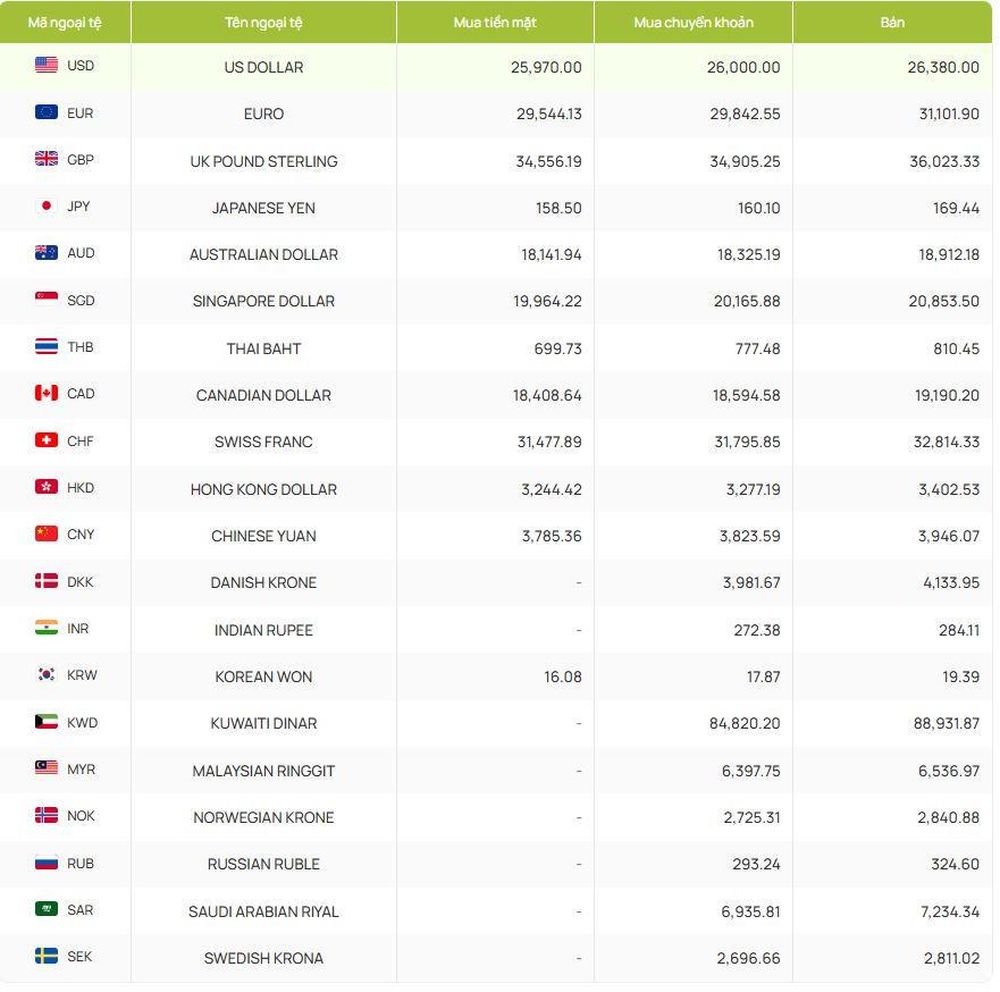Click the European Union flag icon
1000x992 pixels.
click(46, 112)
